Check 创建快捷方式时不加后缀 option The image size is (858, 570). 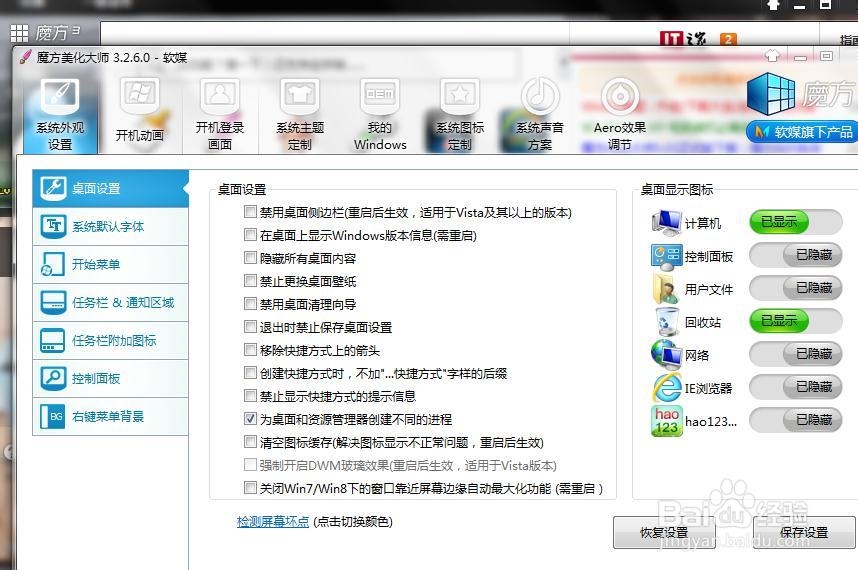tap(250, 373)
